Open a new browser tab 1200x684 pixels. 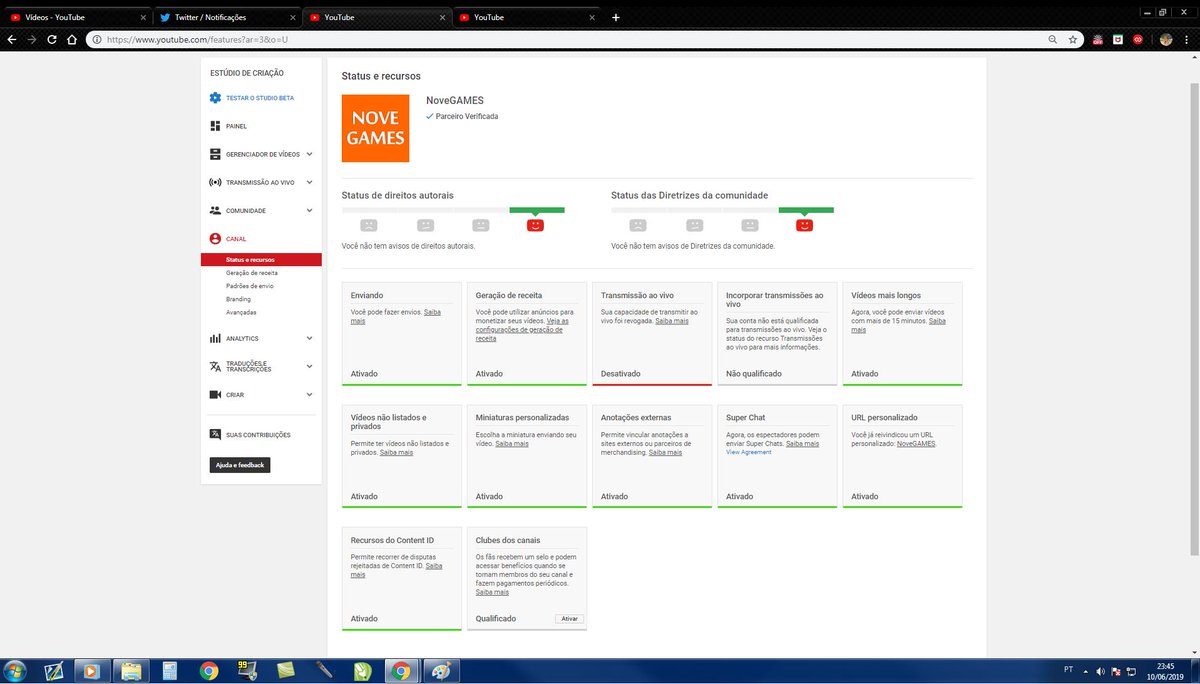[x=615, y=17]
